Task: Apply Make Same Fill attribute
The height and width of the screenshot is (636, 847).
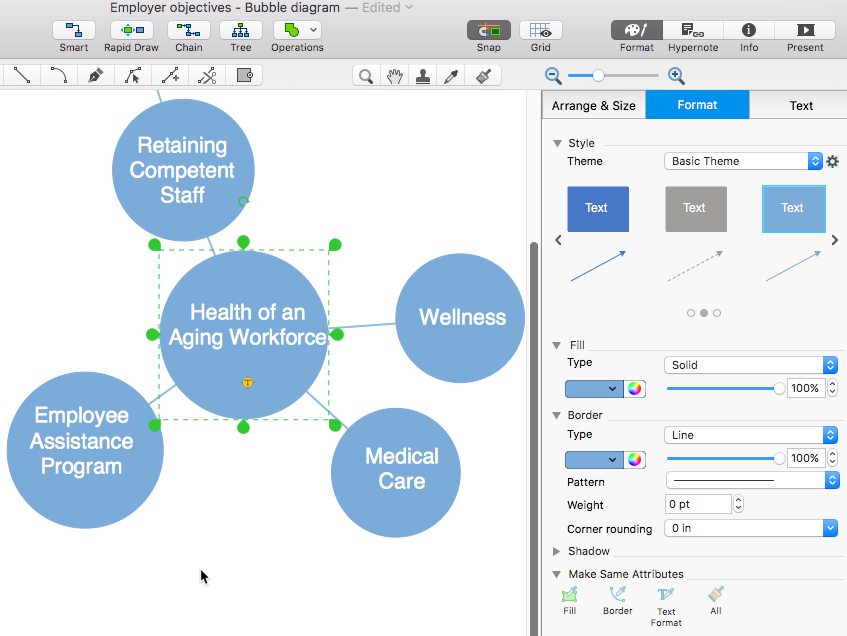Action: (x=569, y=601)
